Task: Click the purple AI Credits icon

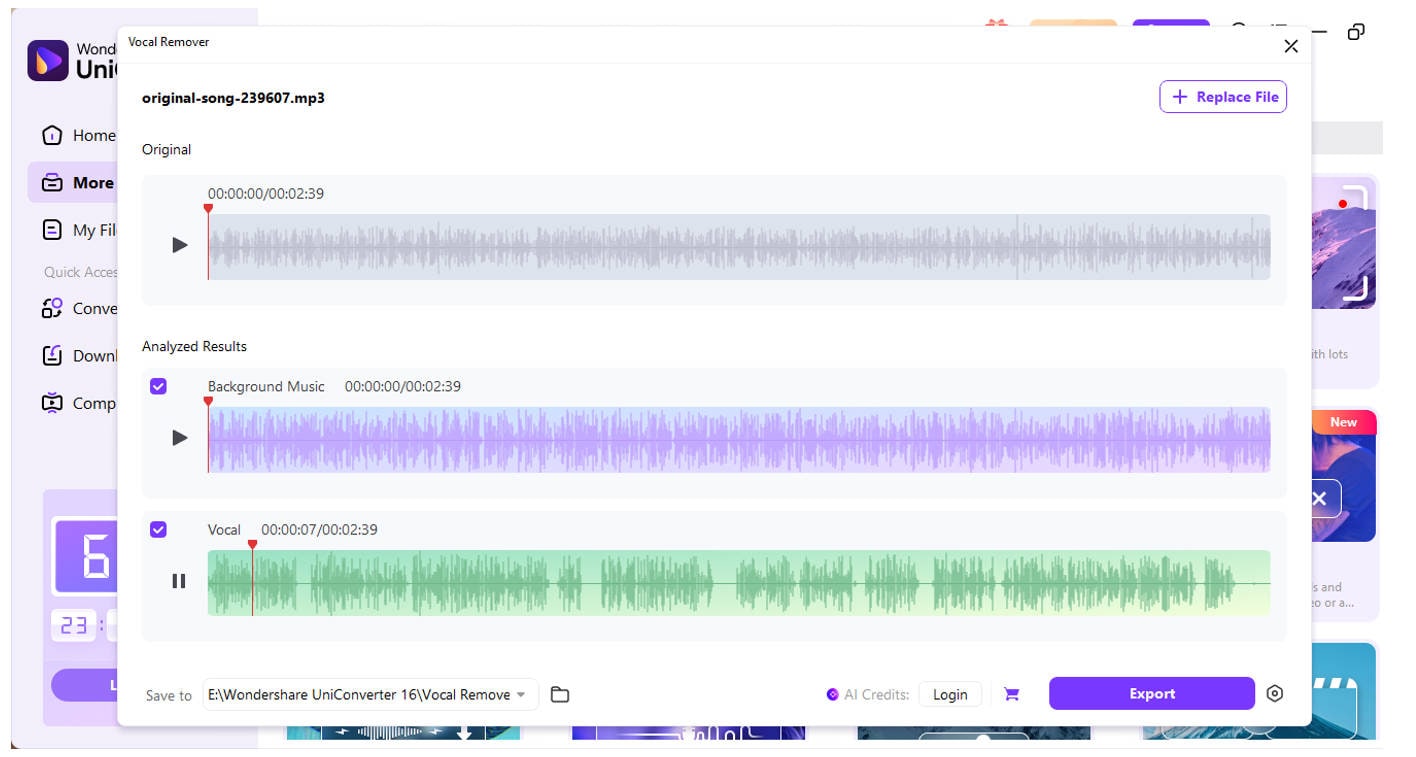Action: click(x=832, y=694)
